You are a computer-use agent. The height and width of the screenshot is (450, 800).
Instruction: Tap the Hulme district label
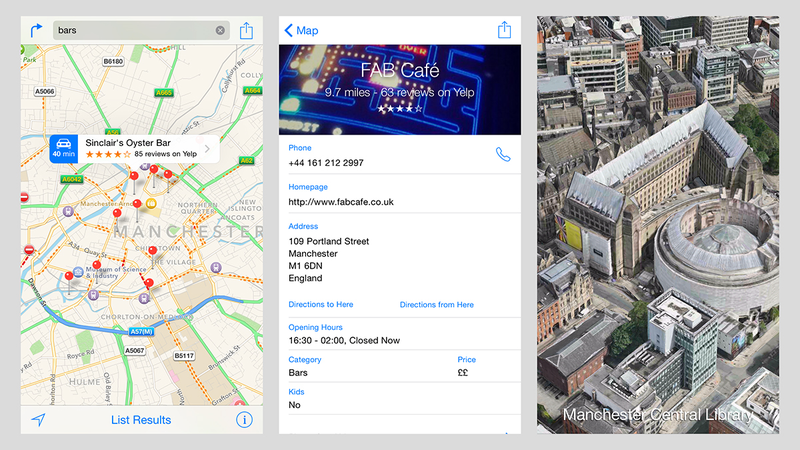click(x=85, y=382)
